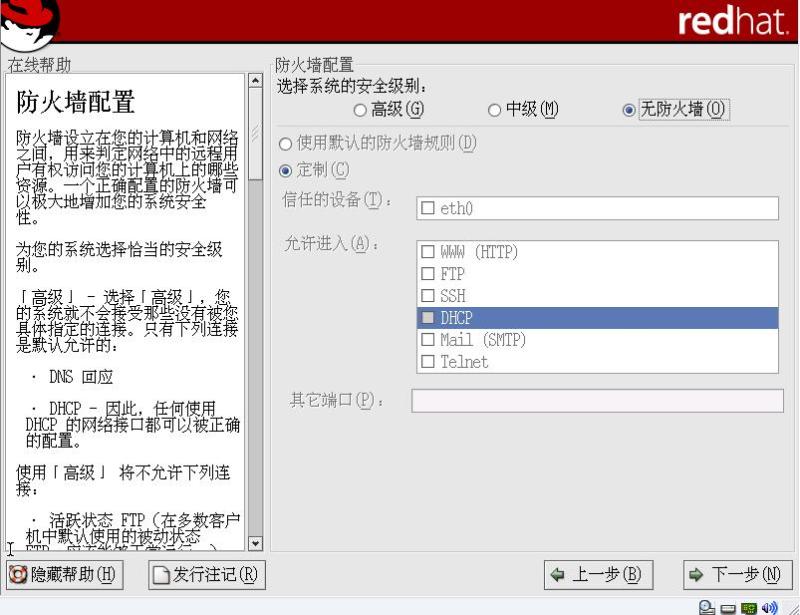This screenshot has width=800, height=615.
Task: Select 使用默认的防火墙规则 radio option
Action: click(286, 144)
